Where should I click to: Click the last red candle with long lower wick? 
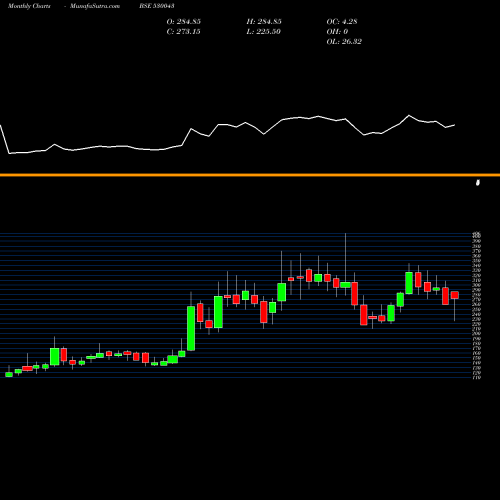[x=455, y=295]
